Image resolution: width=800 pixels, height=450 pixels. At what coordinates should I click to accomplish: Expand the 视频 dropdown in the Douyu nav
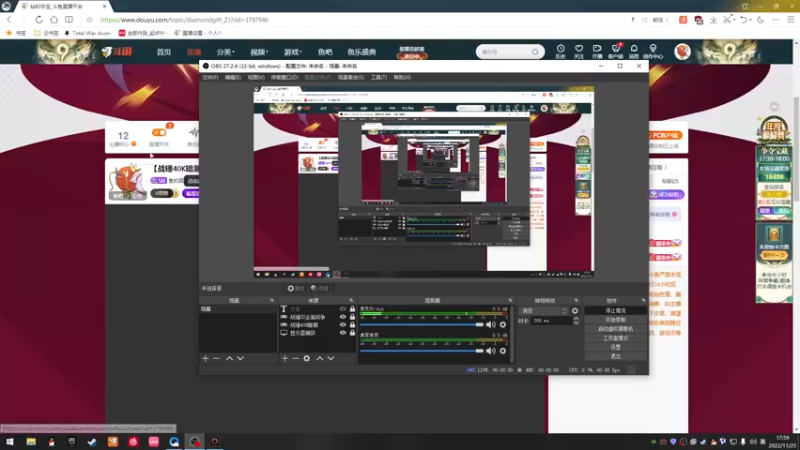pos(259,52)
